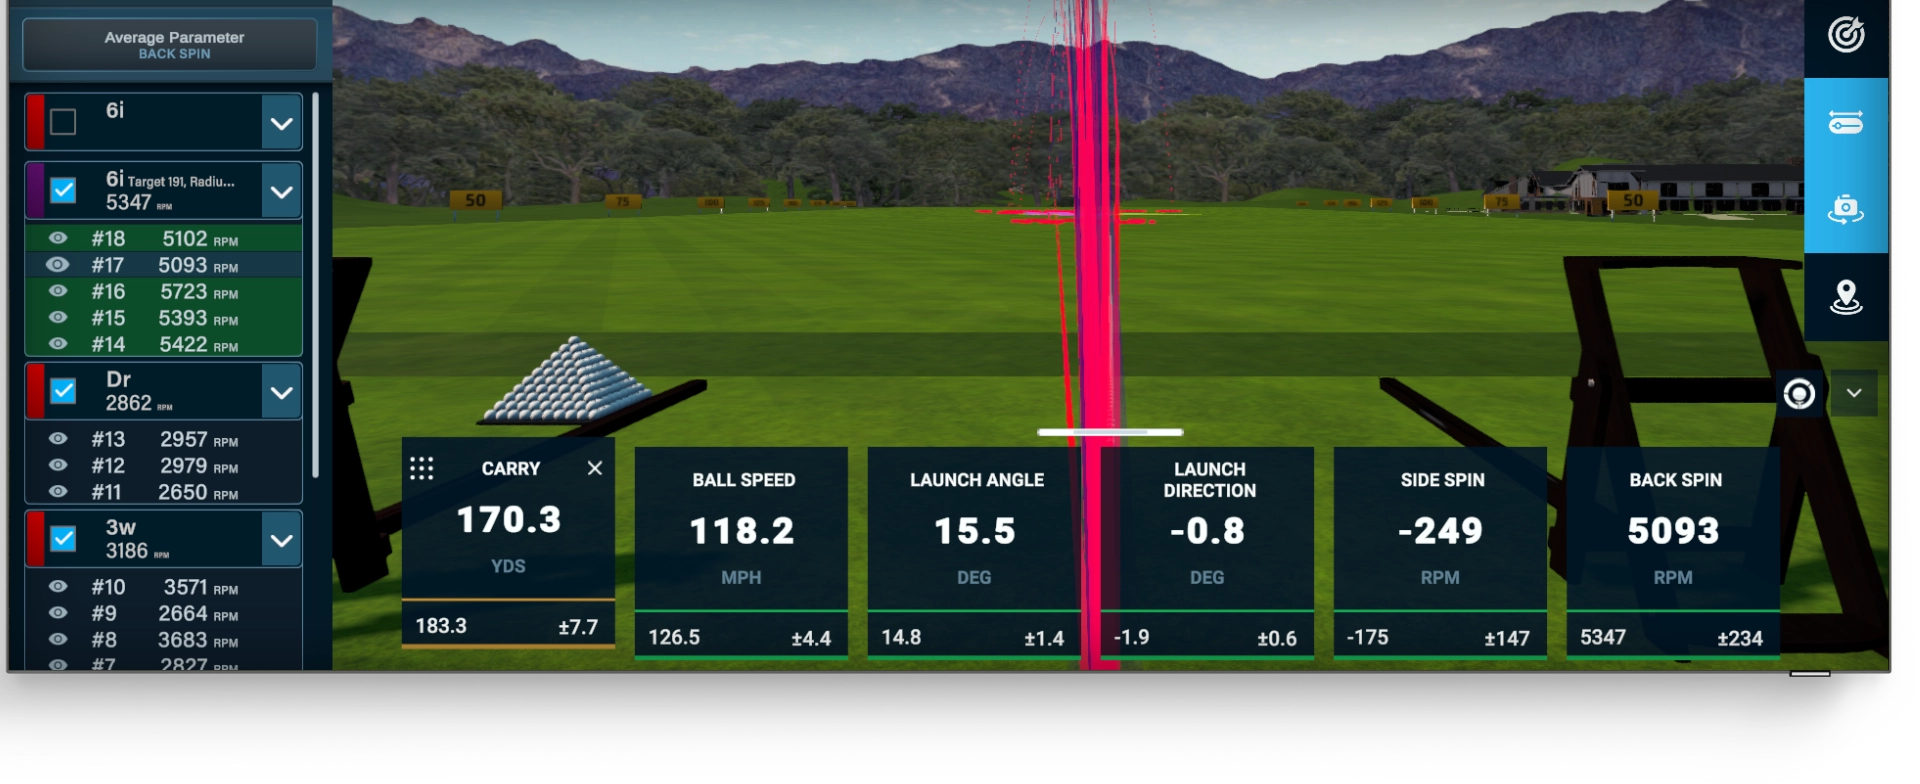Uncheck the 3w club checkbox
Viewport: 1920px width, 784px height.
[63, 539]
